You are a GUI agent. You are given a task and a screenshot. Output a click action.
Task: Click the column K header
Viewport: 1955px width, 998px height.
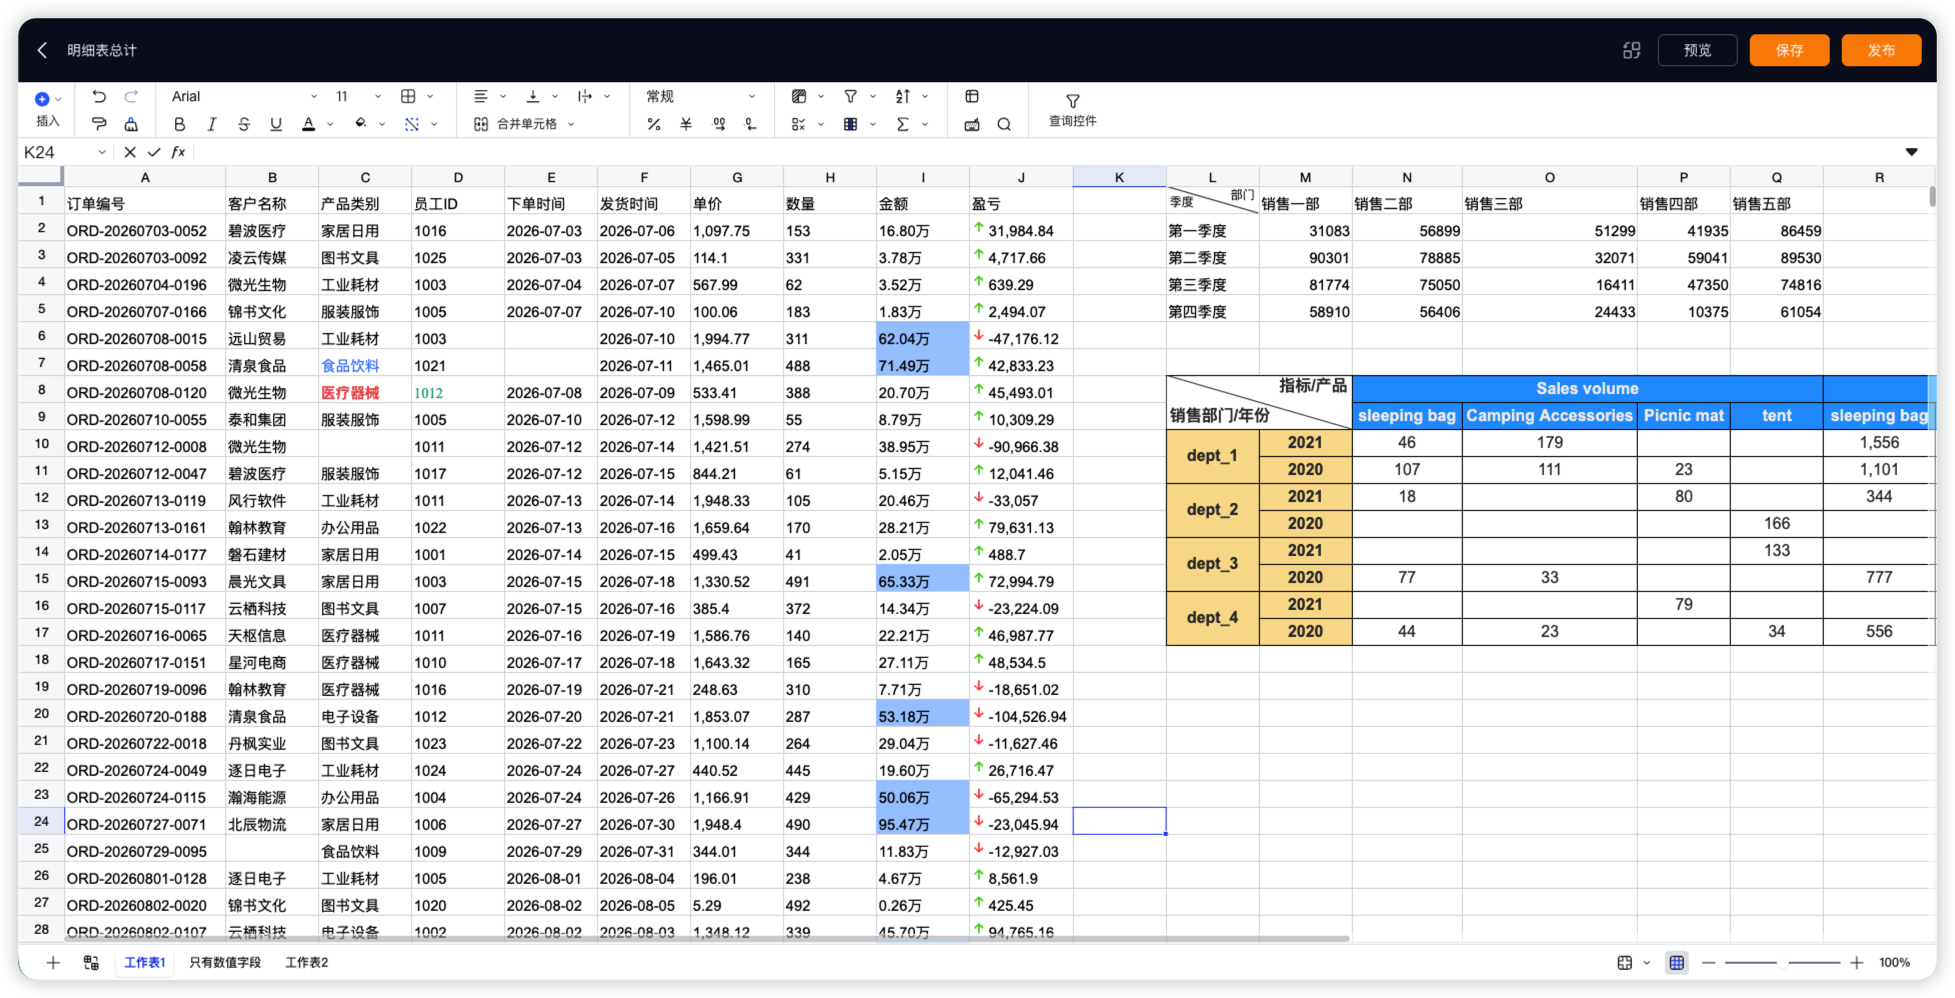point(1119,177)
